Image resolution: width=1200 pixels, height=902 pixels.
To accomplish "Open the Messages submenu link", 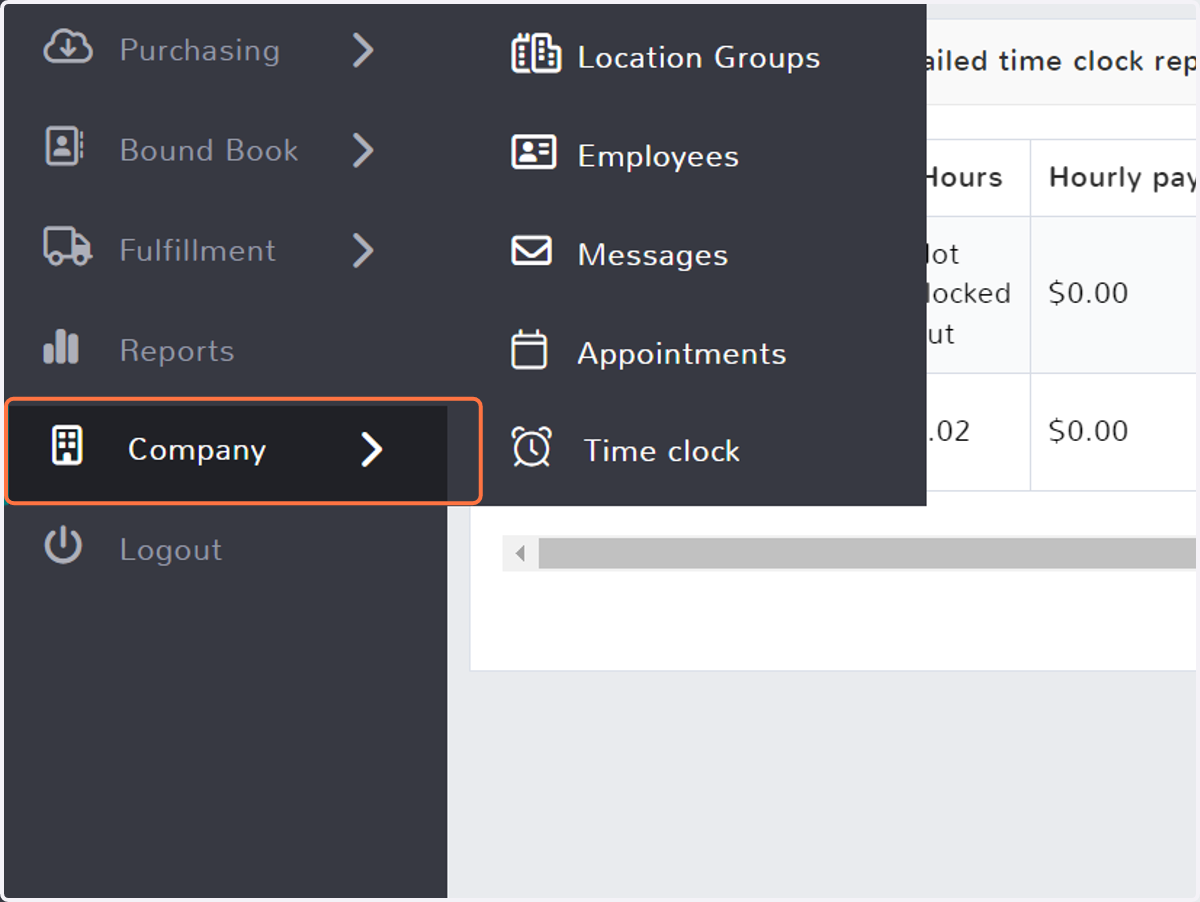I will 653,256.
